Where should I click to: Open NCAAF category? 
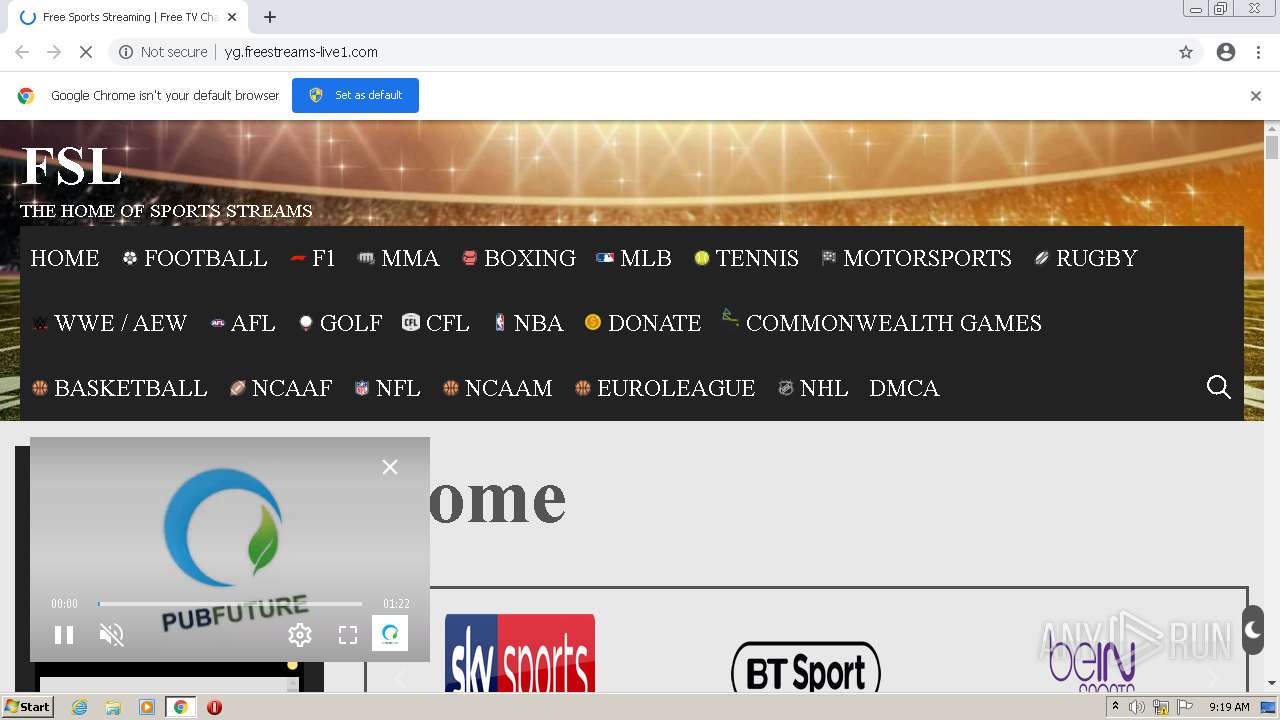click(x=281, y=388)
